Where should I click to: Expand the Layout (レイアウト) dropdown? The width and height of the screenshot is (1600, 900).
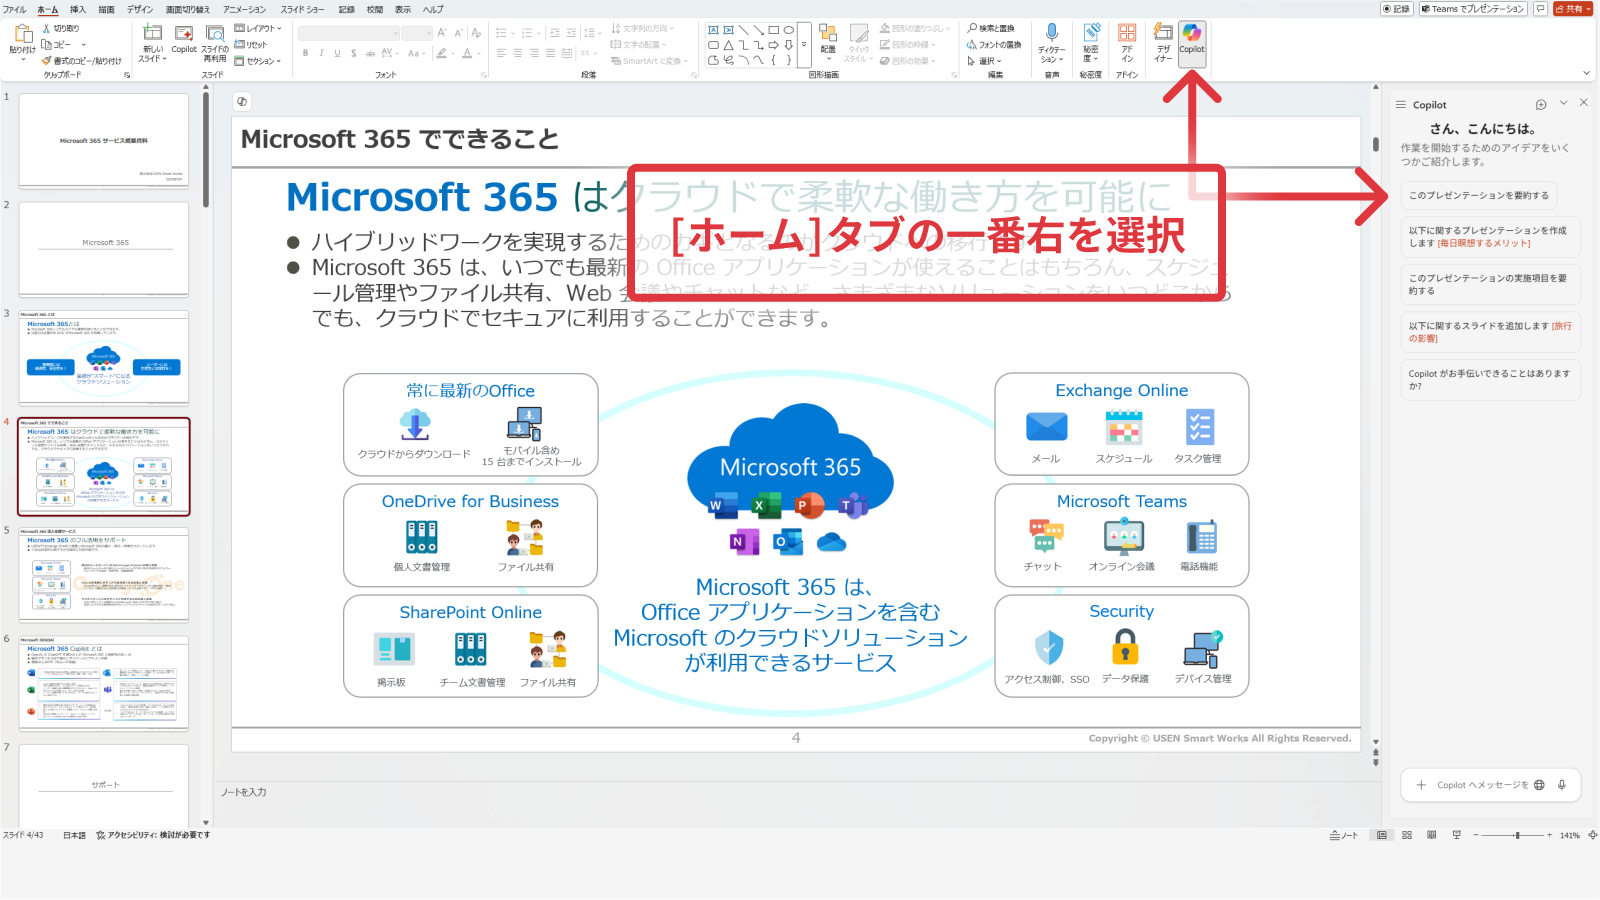tap(258, 29)
